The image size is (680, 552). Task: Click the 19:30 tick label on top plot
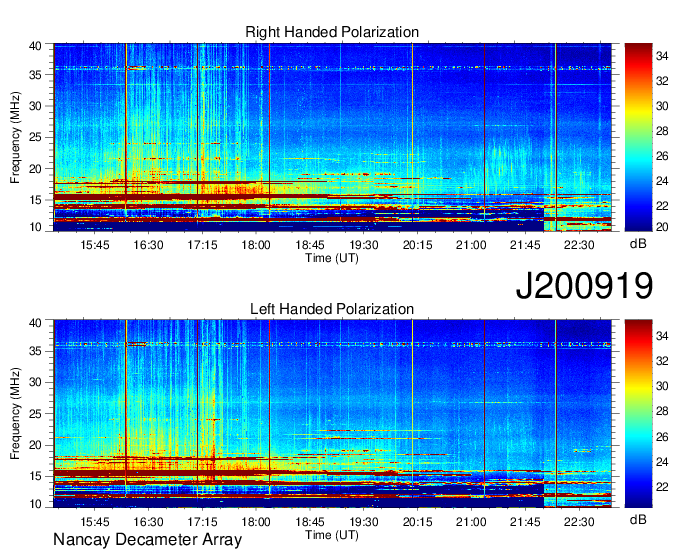point(363,245)
